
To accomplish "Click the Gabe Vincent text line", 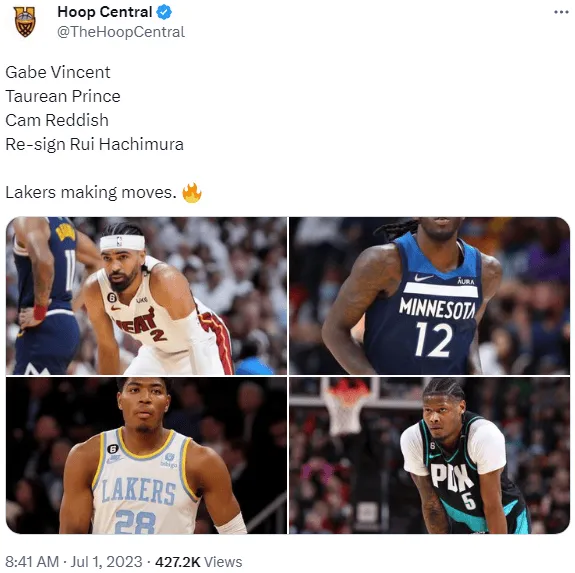I will (58, 72).
